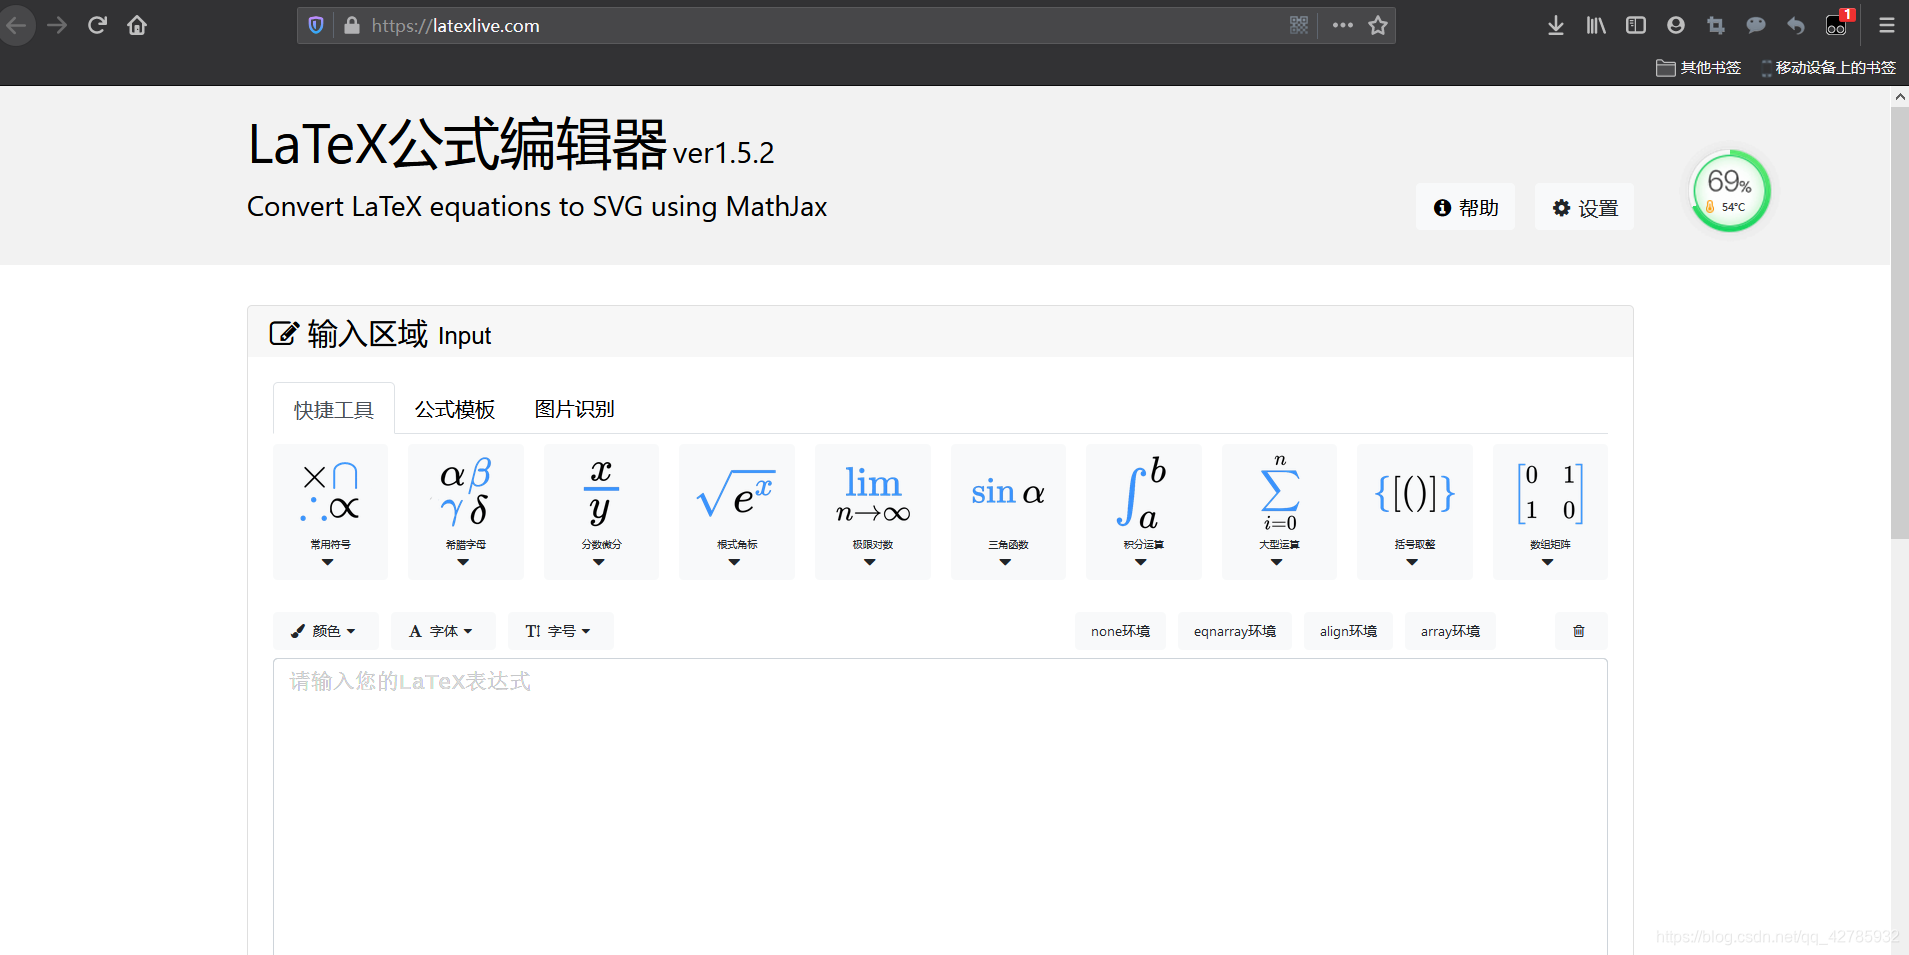Open the 字体 font dropdown
The width and height of the screenshot is (1909, 955).
443,631
